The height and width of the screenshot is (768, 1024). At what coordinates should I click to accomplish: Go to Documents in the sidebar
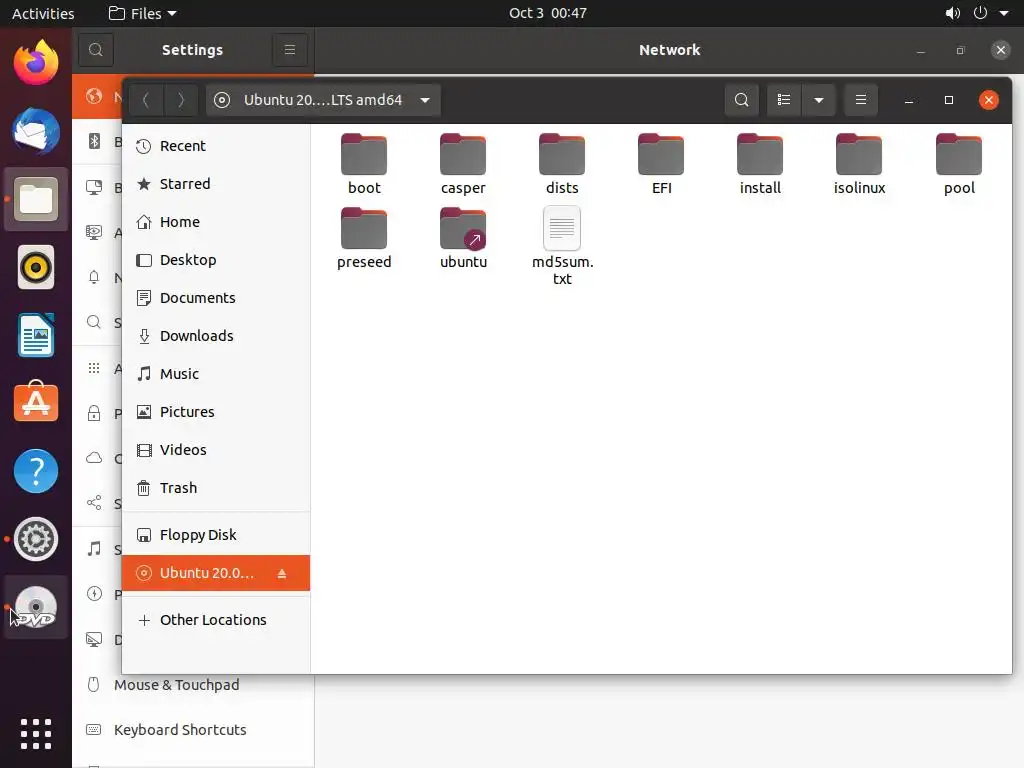coord(216,298)
